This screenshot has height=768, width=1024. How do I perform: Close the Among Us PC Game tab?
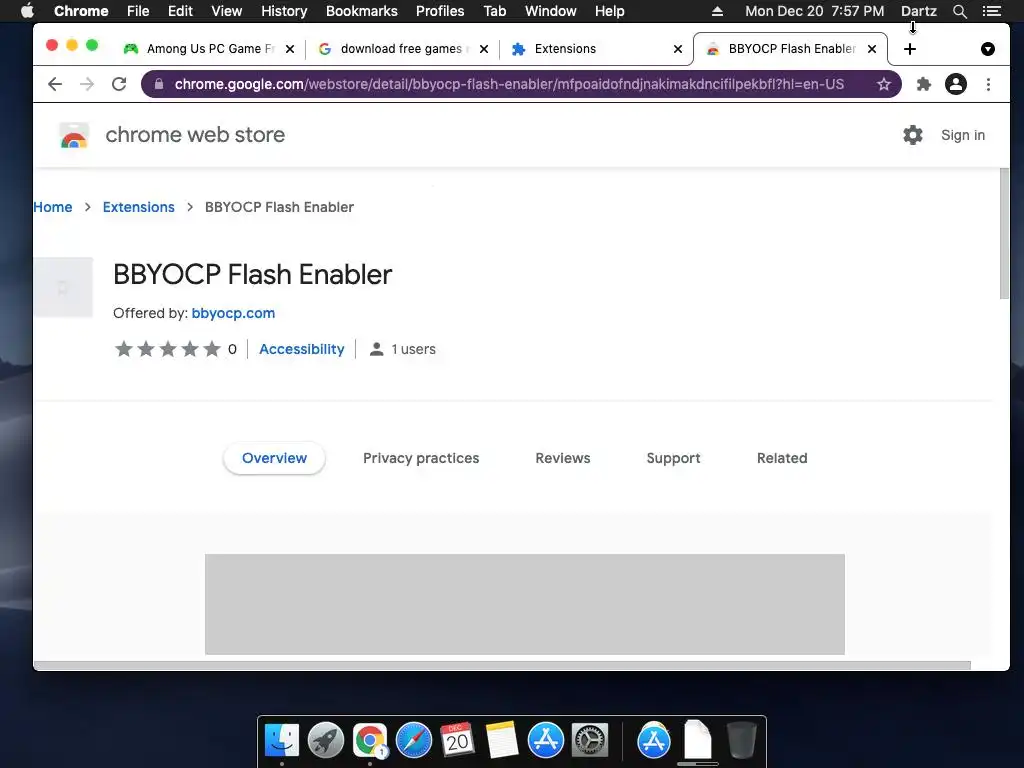(x=290, y=49)
